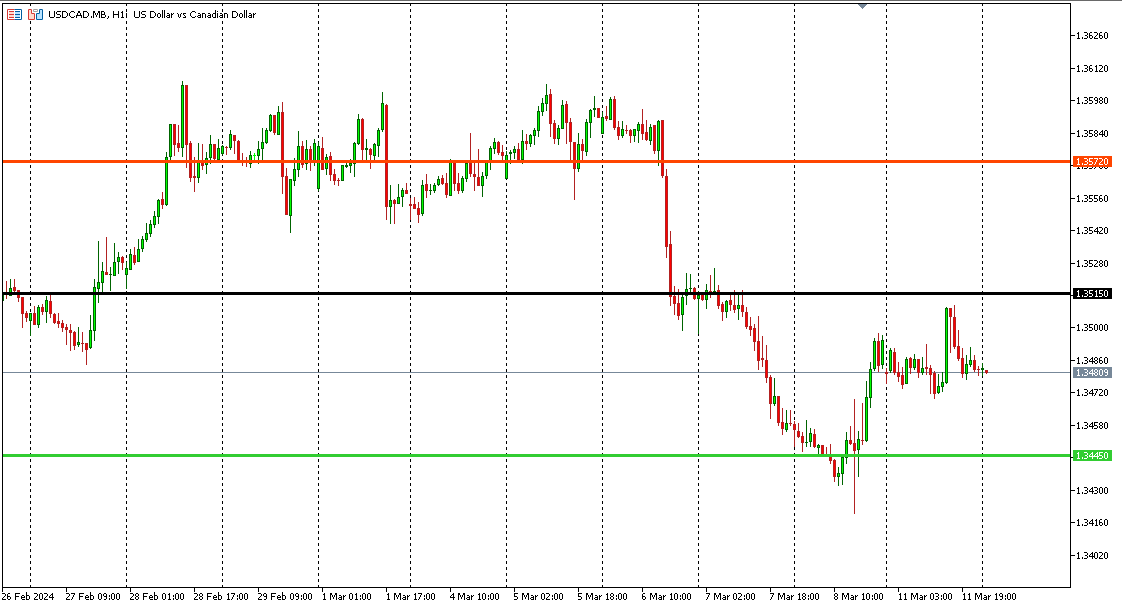This screenshot has height=603, width=1122.
Task: Click the 1.34720 value on price scale
Action: pyautogui.click(x=1093, y=393)
